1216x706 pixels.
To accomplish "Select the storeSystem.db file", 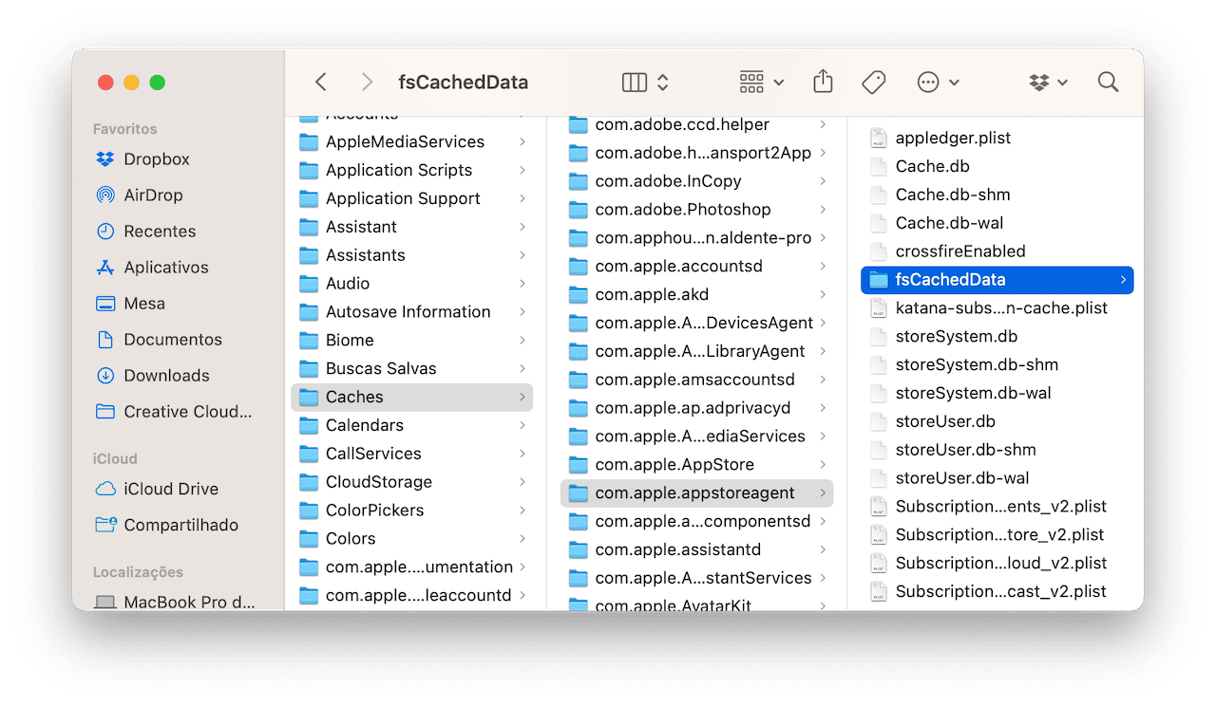I will pos(997,336).
